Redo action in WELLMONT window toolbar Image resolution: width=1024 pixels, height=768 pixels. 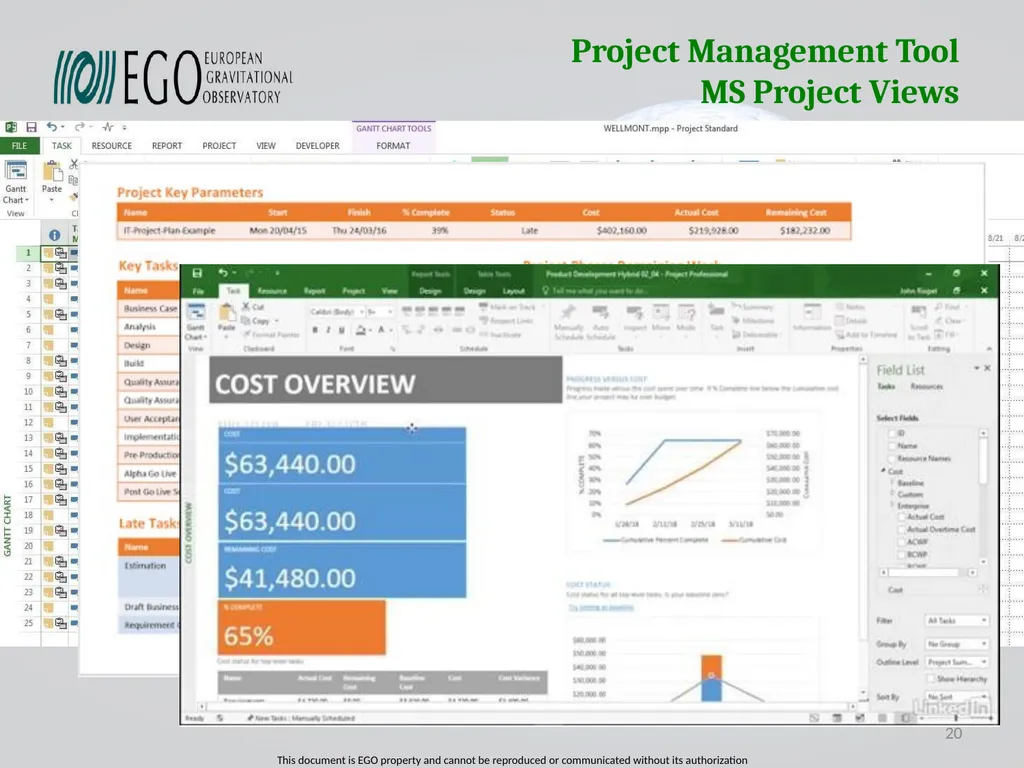pos(80,127)
